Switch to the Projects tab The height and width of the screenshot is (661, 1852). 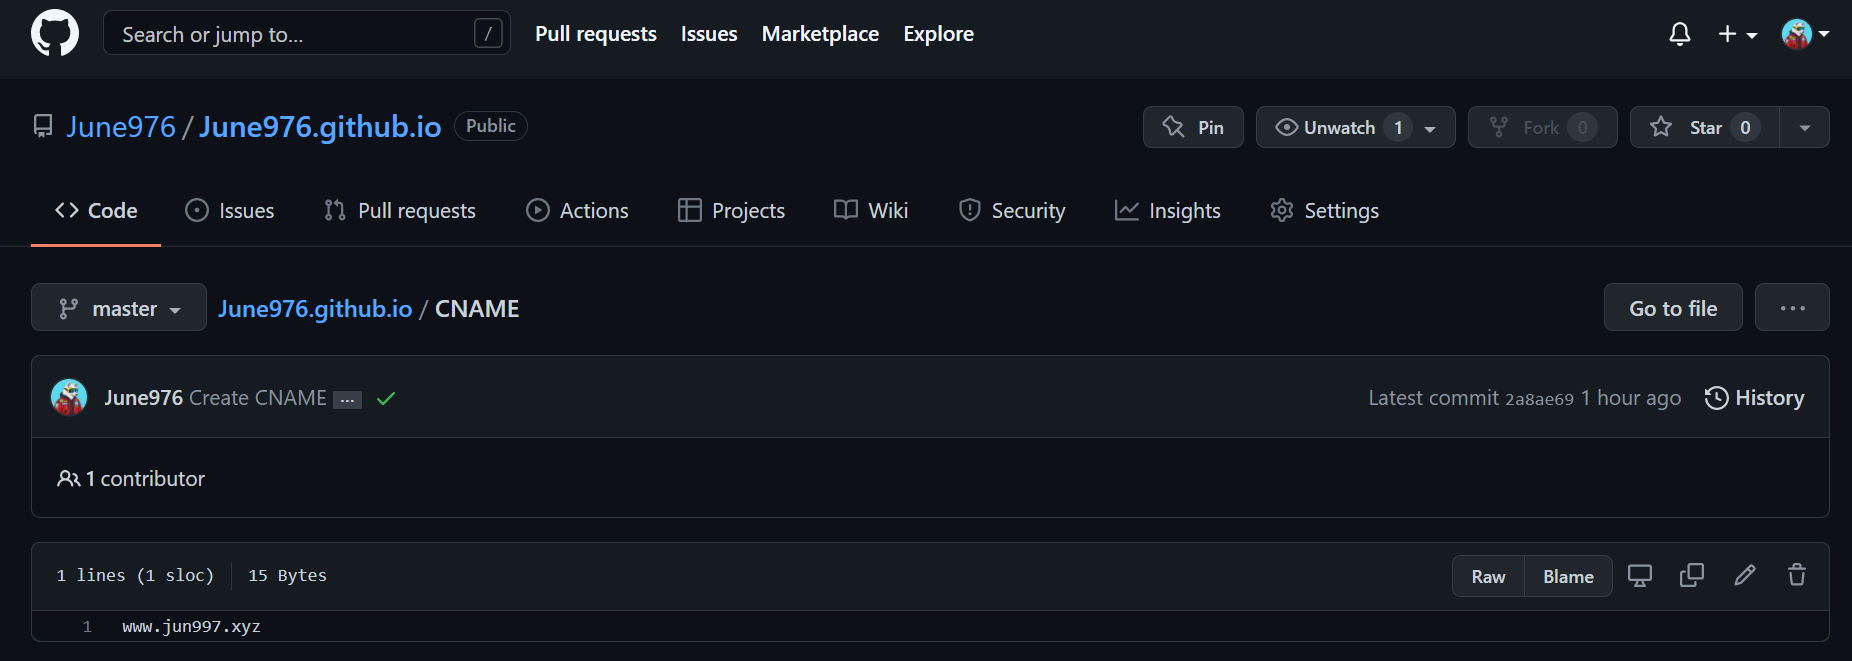(731, 211)
